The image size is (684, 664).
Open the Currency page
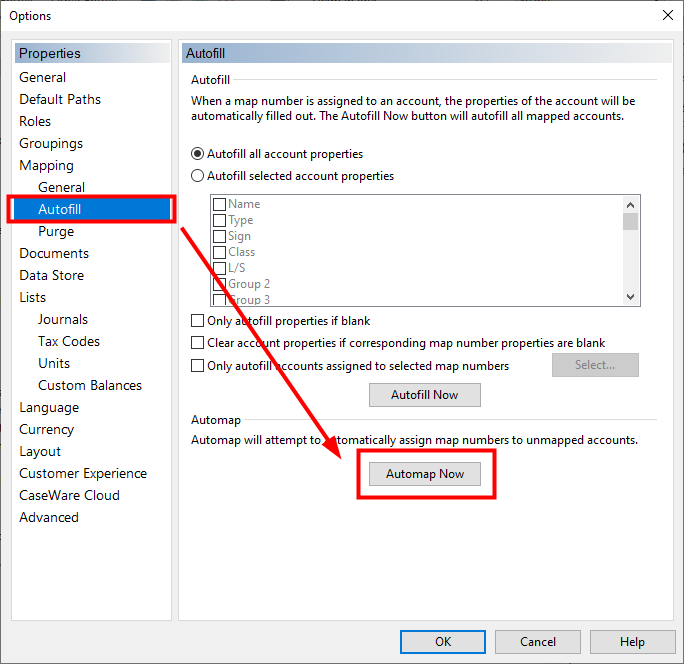click(47, 429)
